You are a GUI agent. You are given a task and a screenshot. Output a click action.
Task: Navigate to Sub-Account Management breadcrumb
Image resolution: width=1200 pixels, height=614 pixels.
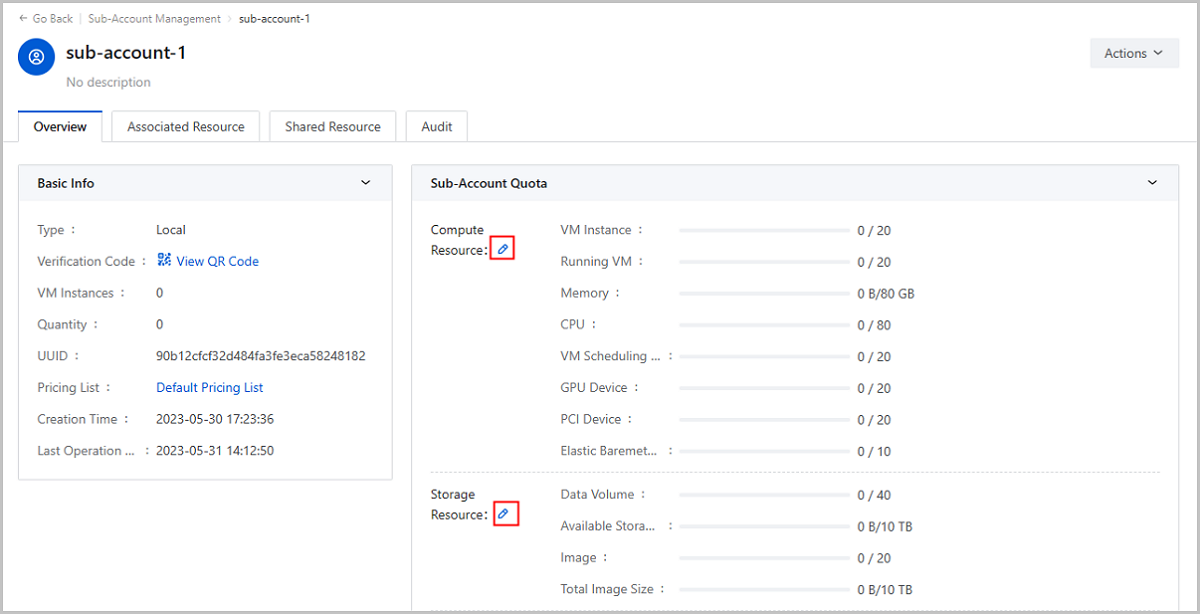coord(154,18)
